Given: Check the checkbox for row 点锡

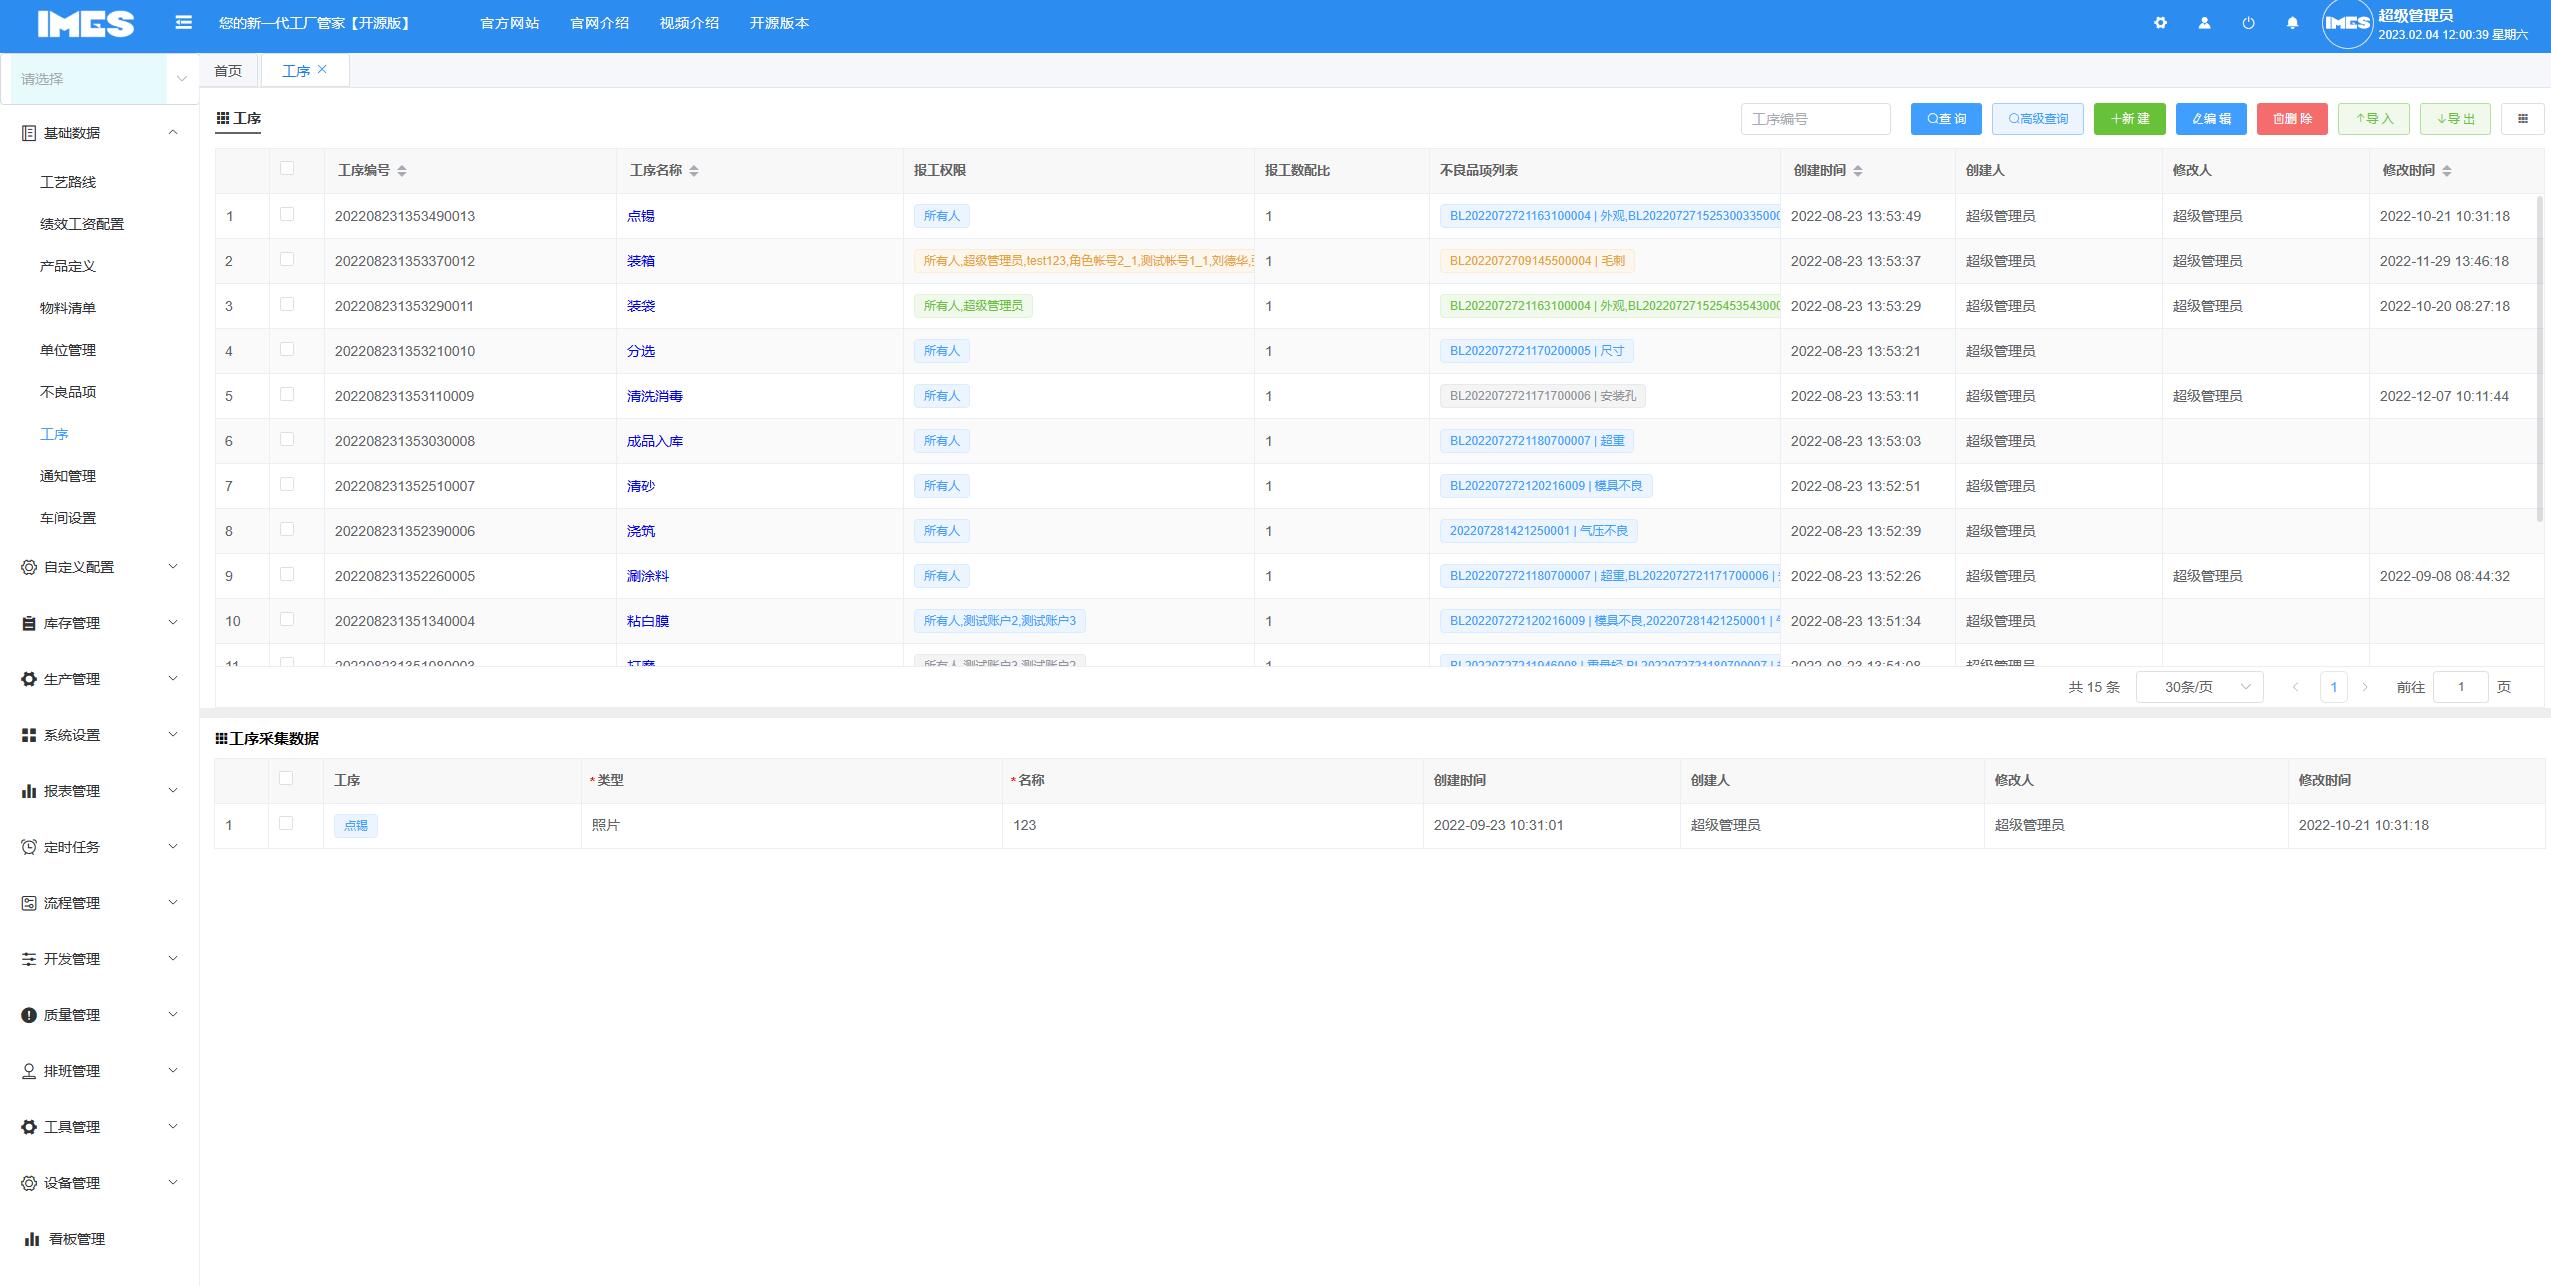Looking at the screenshot, I should click(287, 214).
